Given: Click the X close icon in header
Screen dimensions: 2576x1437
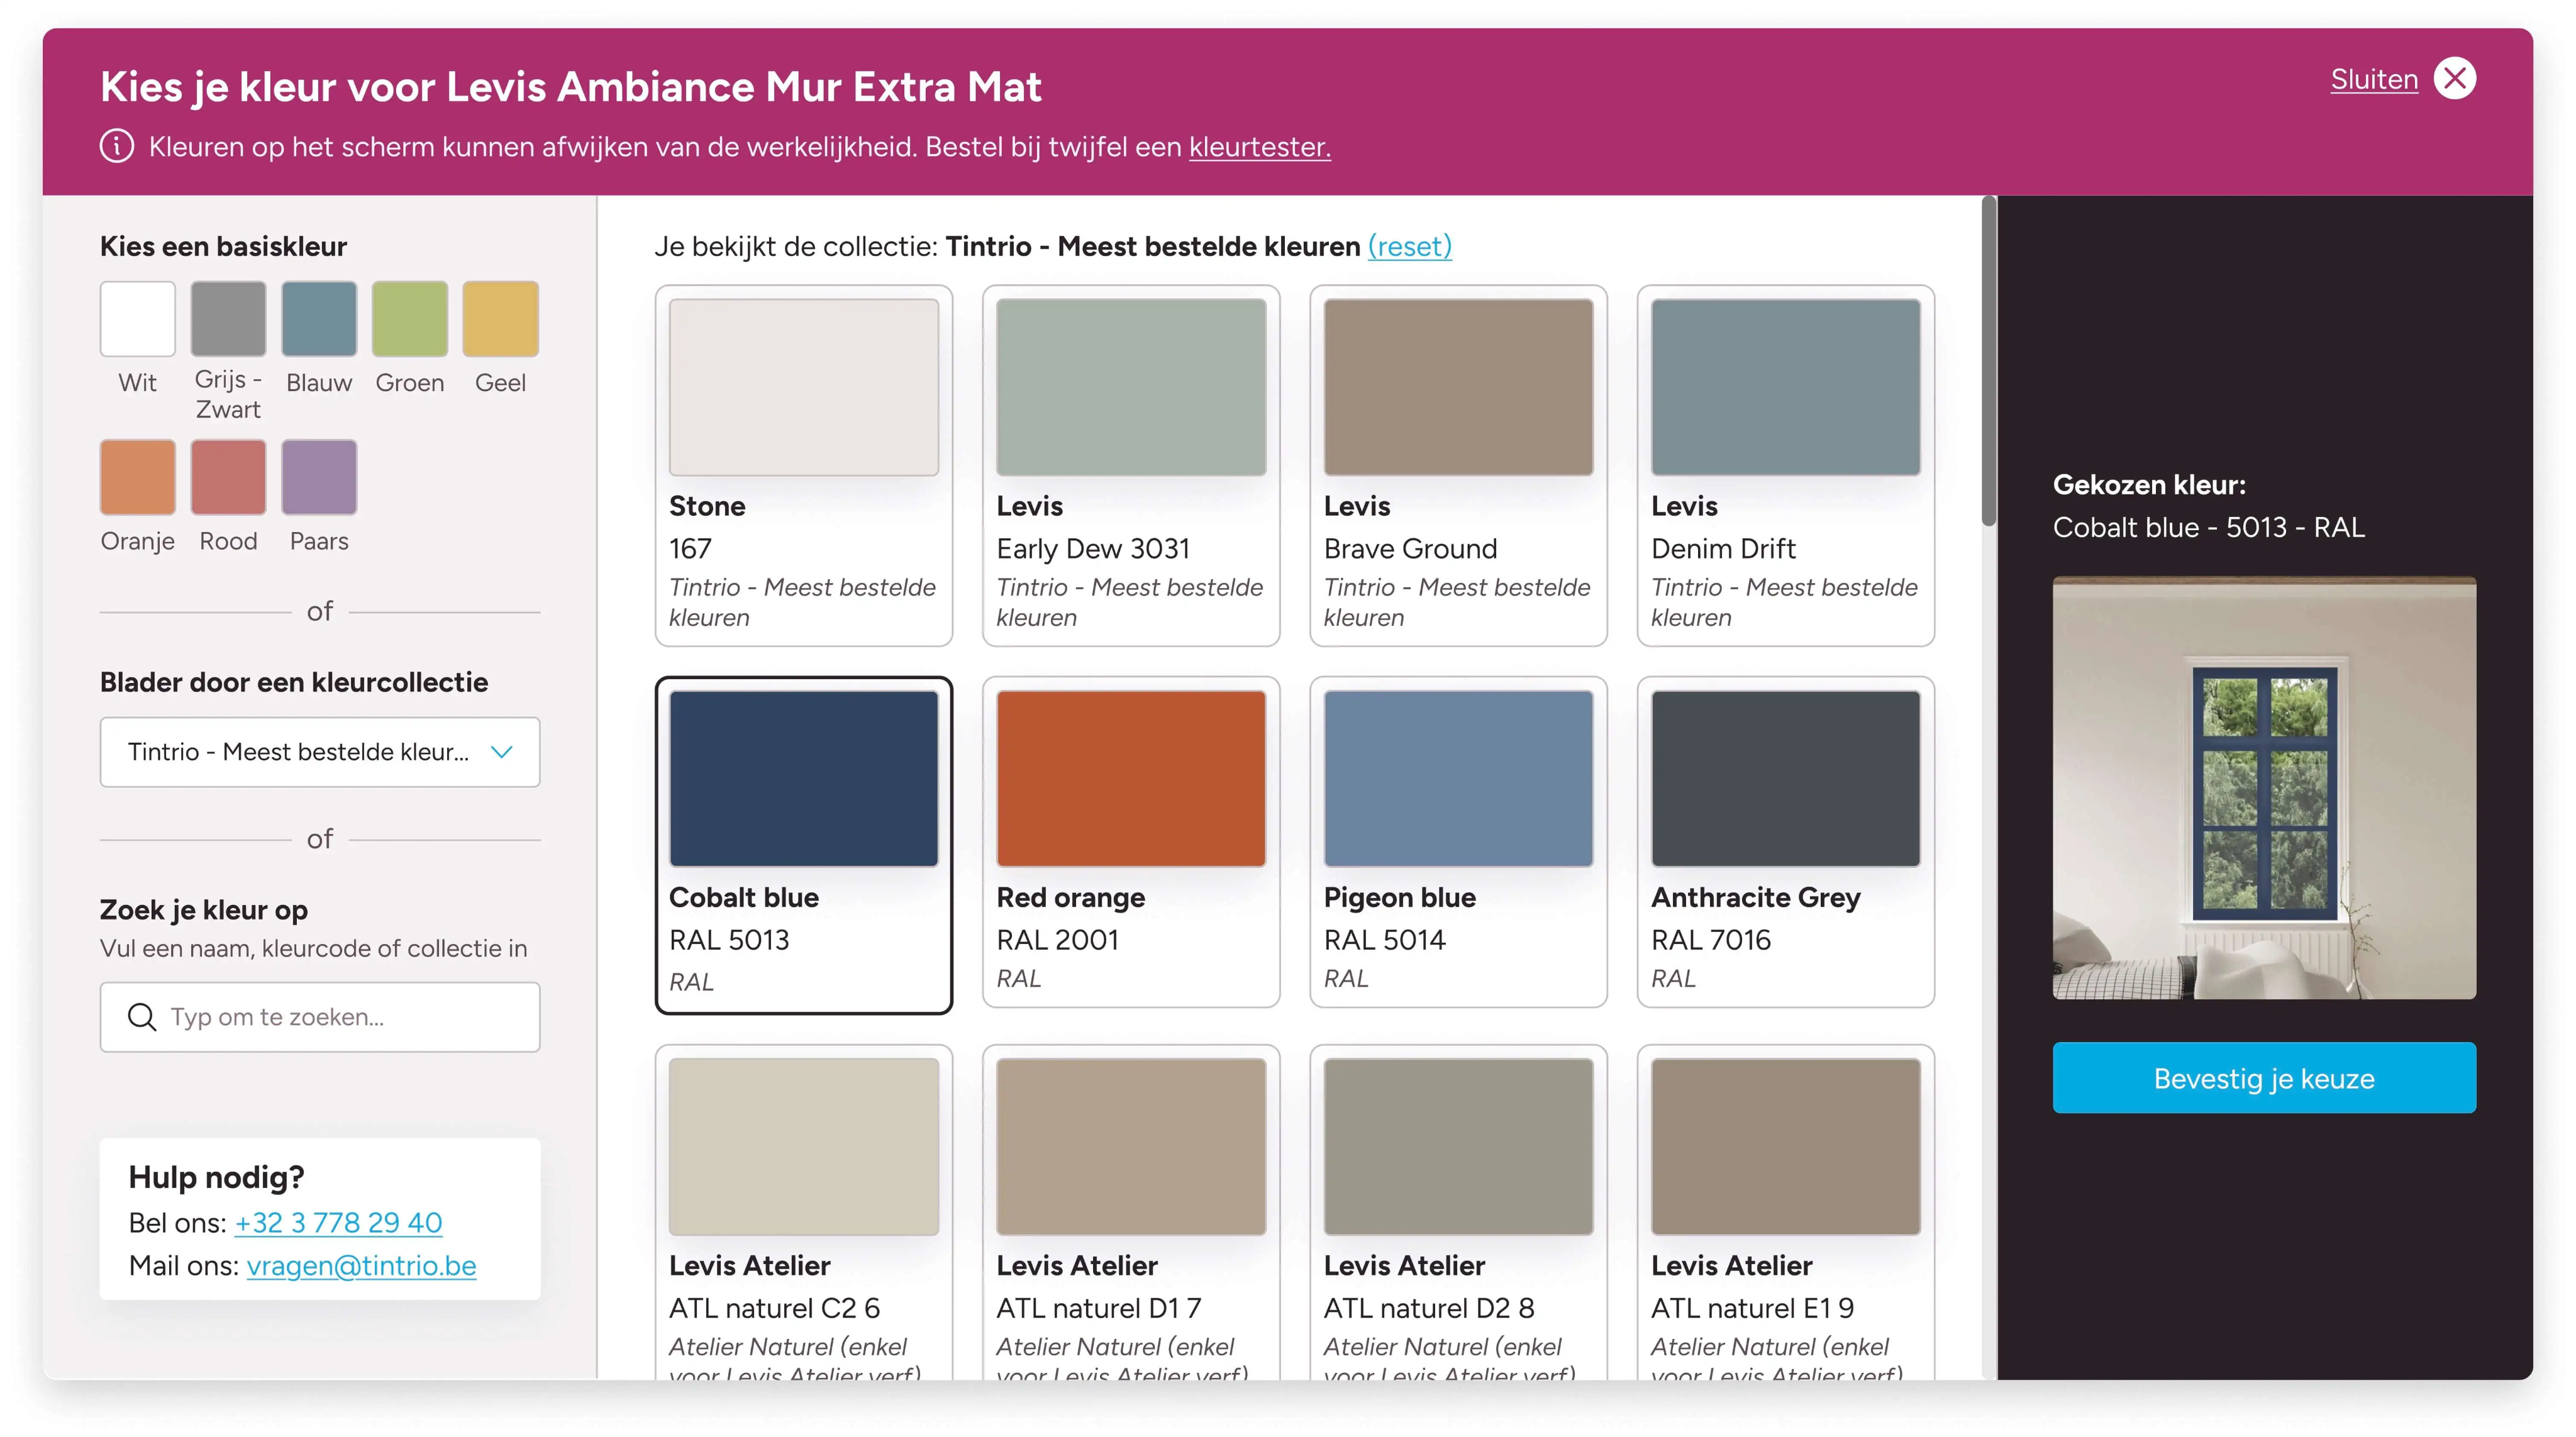Looking at the screenshot, I should tap(2454, 79).
